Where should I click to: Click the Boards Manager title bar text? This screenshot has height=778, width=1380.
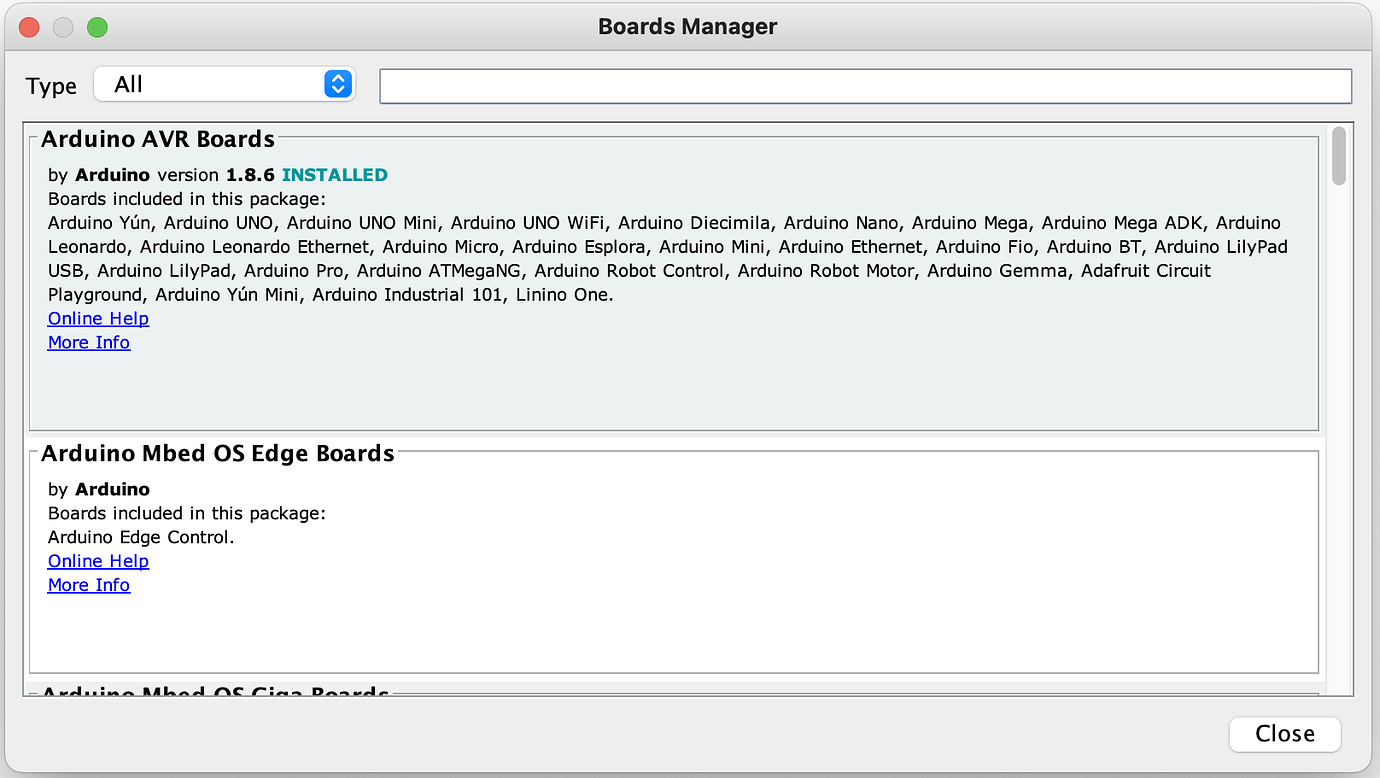tap(688, 27)
